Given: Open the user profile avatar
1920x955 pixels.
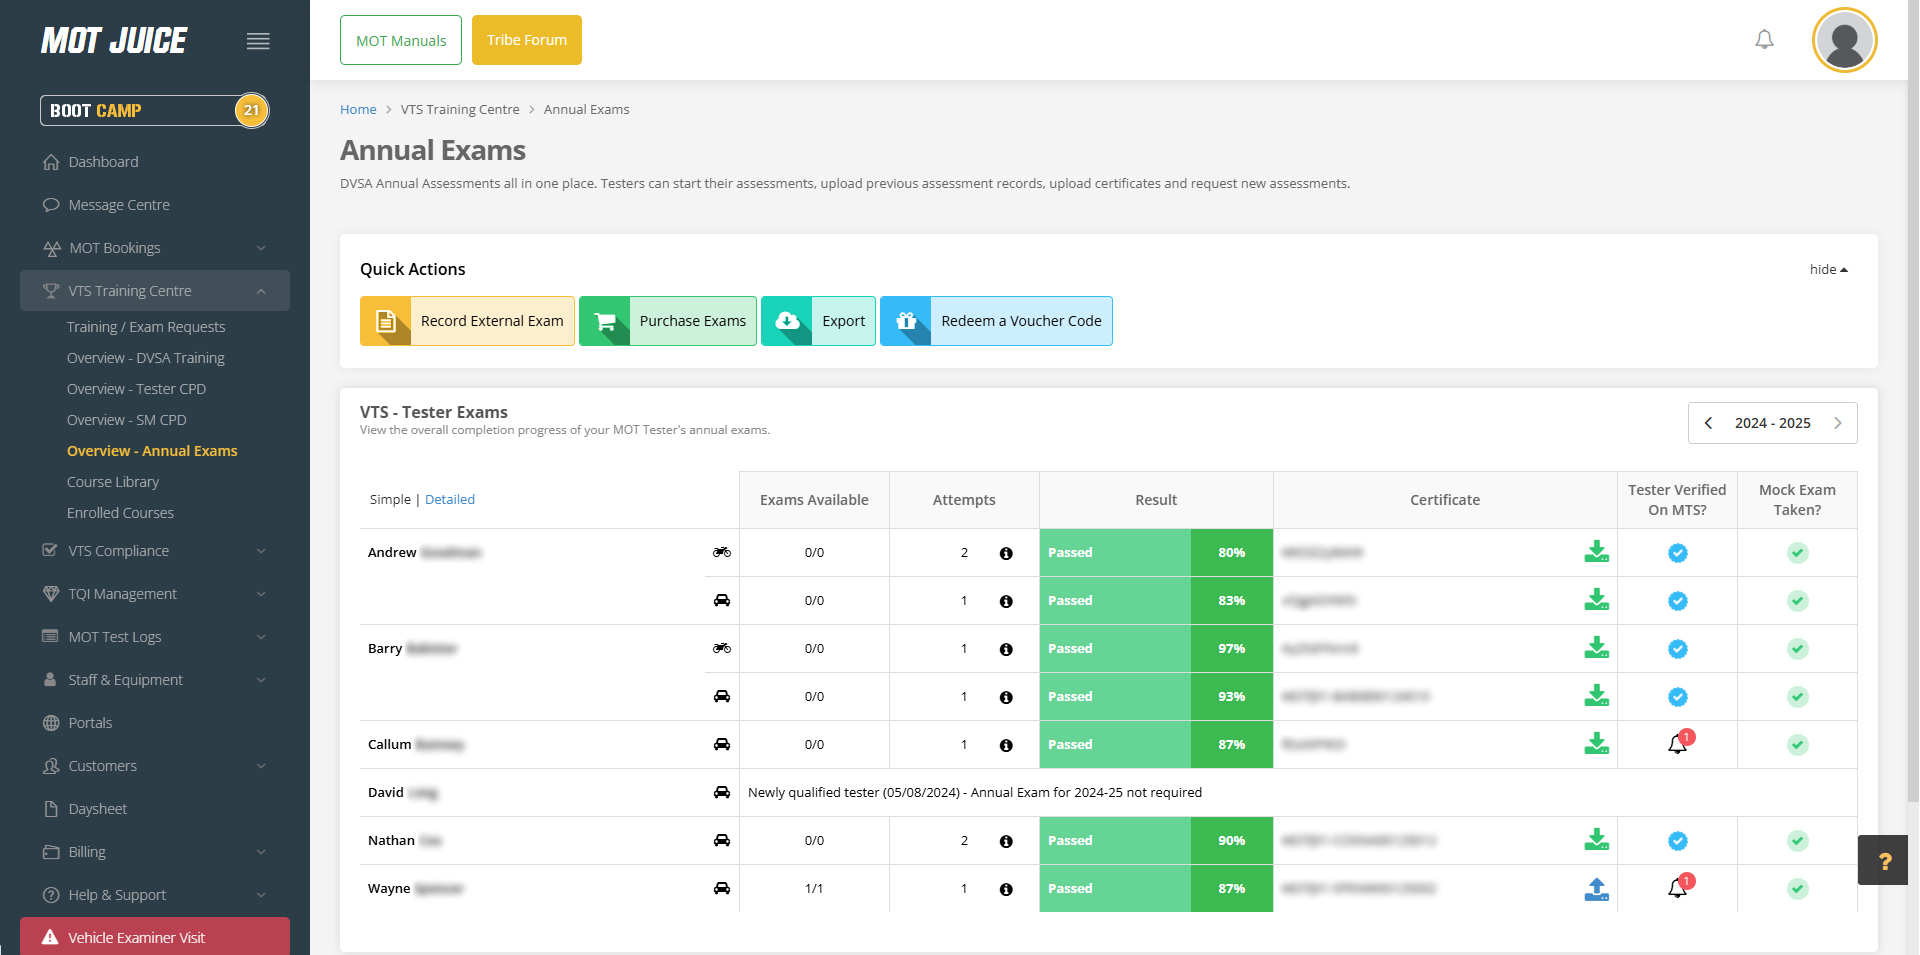Looking at the screenshot, I should point(1844,41).
